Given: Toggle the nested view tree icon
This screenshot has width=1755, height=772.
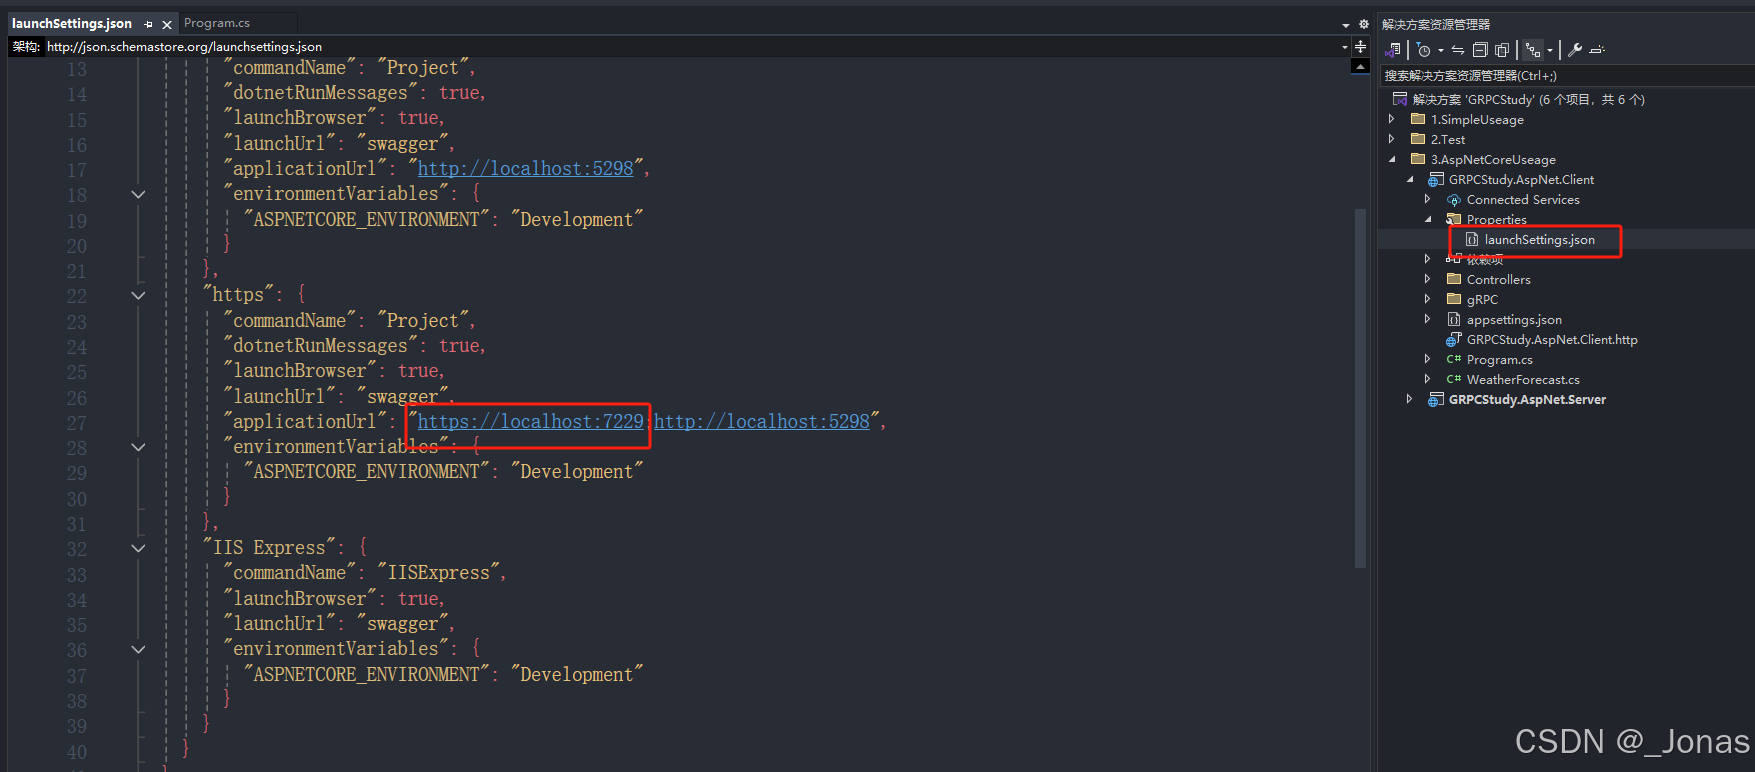Looking at the screenshot, I should [x=1533, y=50].
